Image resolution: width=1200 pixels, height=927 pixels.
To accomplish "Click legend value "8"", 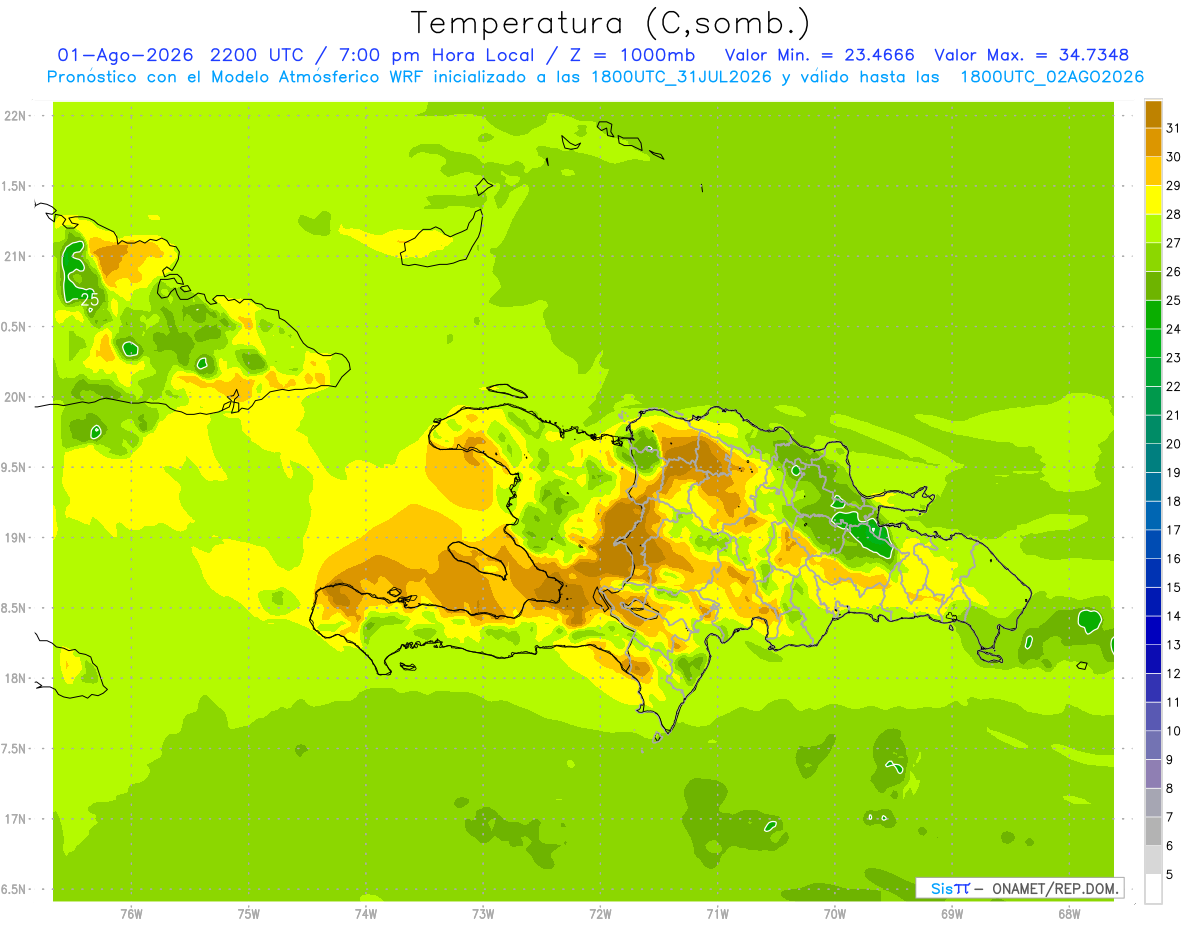I will 1170,789.
